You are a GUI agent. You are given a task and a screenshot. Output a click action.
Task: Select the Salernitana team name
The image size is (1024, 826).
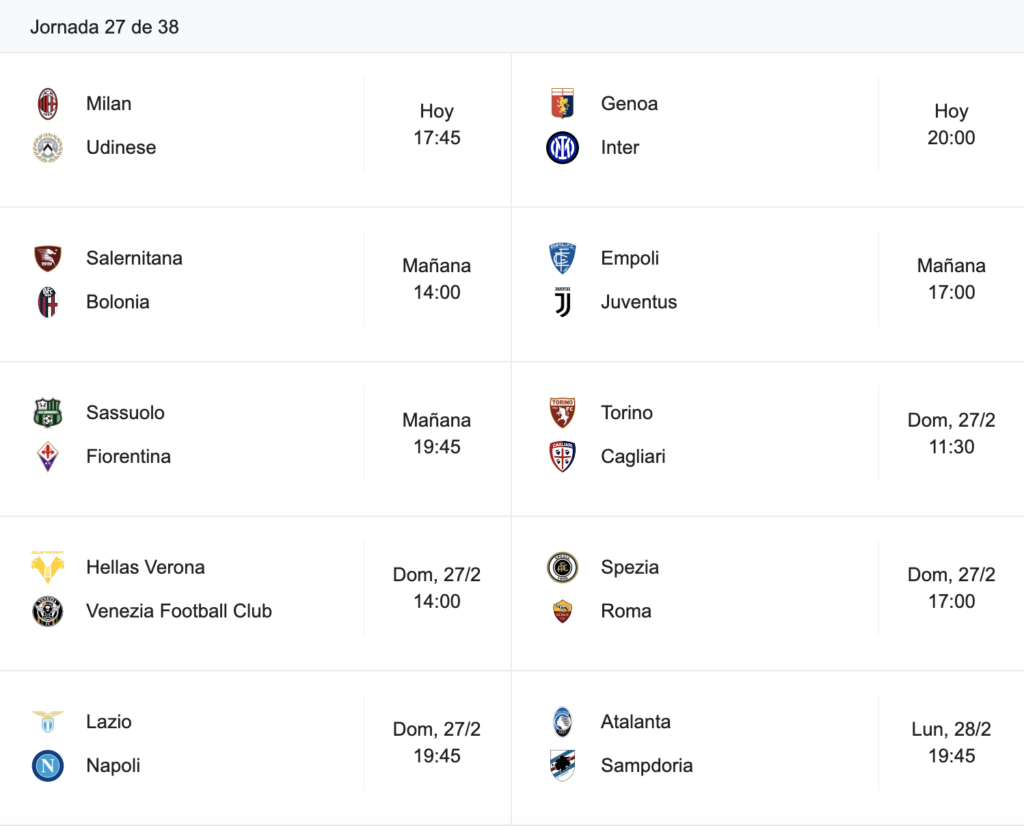134,258
